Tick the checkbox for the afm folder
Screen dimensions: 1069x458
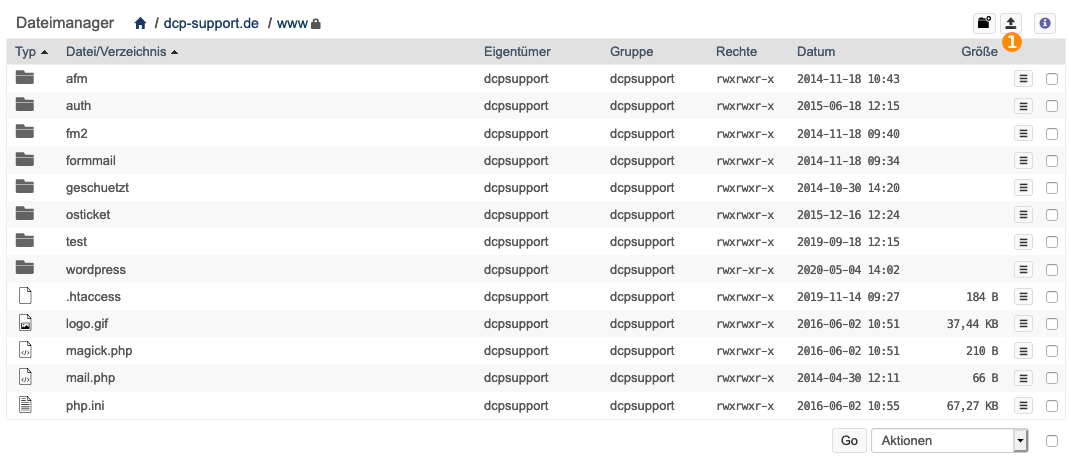pos(1052,79)
